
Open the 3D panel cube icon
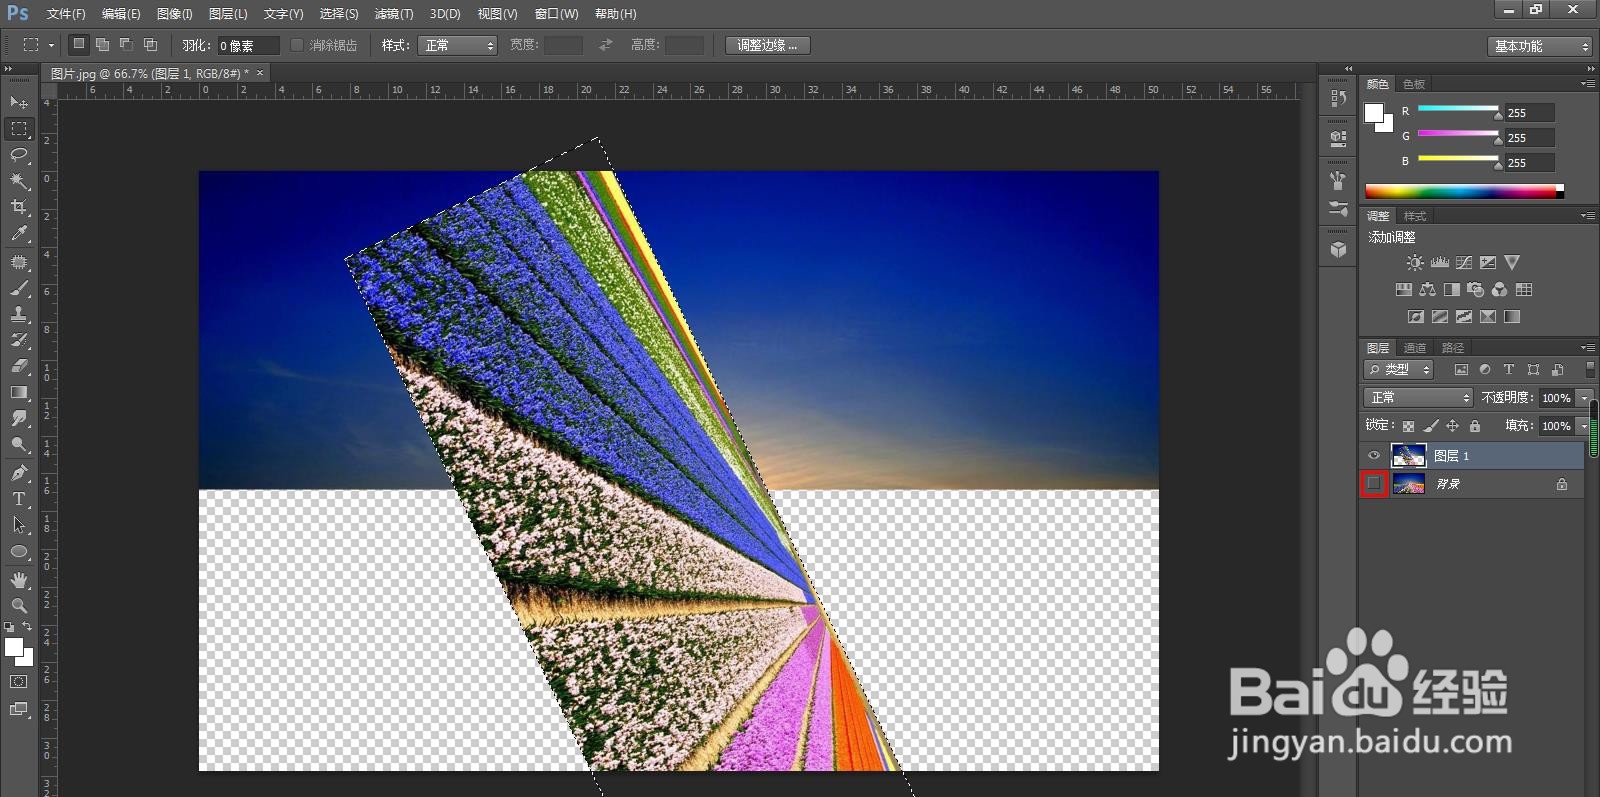tap(1338, 249)
